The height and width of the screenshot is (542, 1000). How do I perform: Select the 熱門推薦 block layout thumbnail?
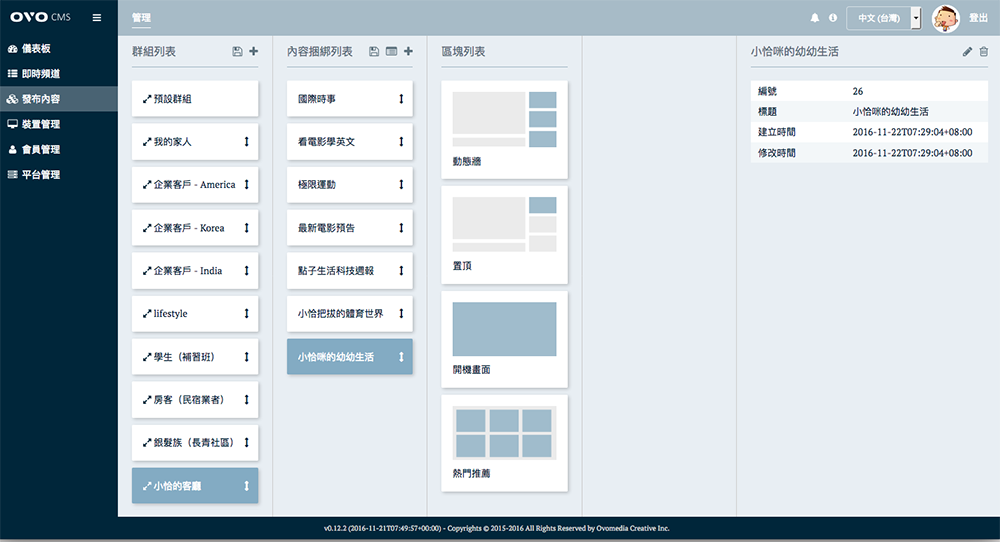coord(504,432)
